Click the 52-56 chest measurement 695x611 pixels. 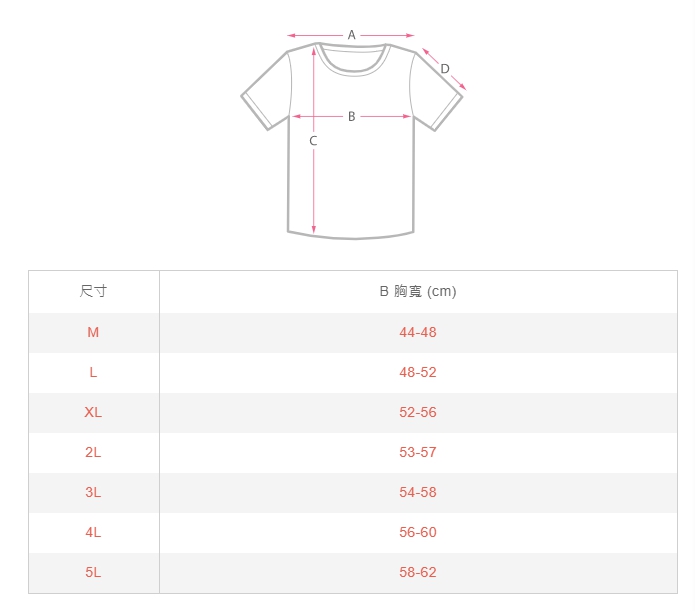click(x=418, y=412)
